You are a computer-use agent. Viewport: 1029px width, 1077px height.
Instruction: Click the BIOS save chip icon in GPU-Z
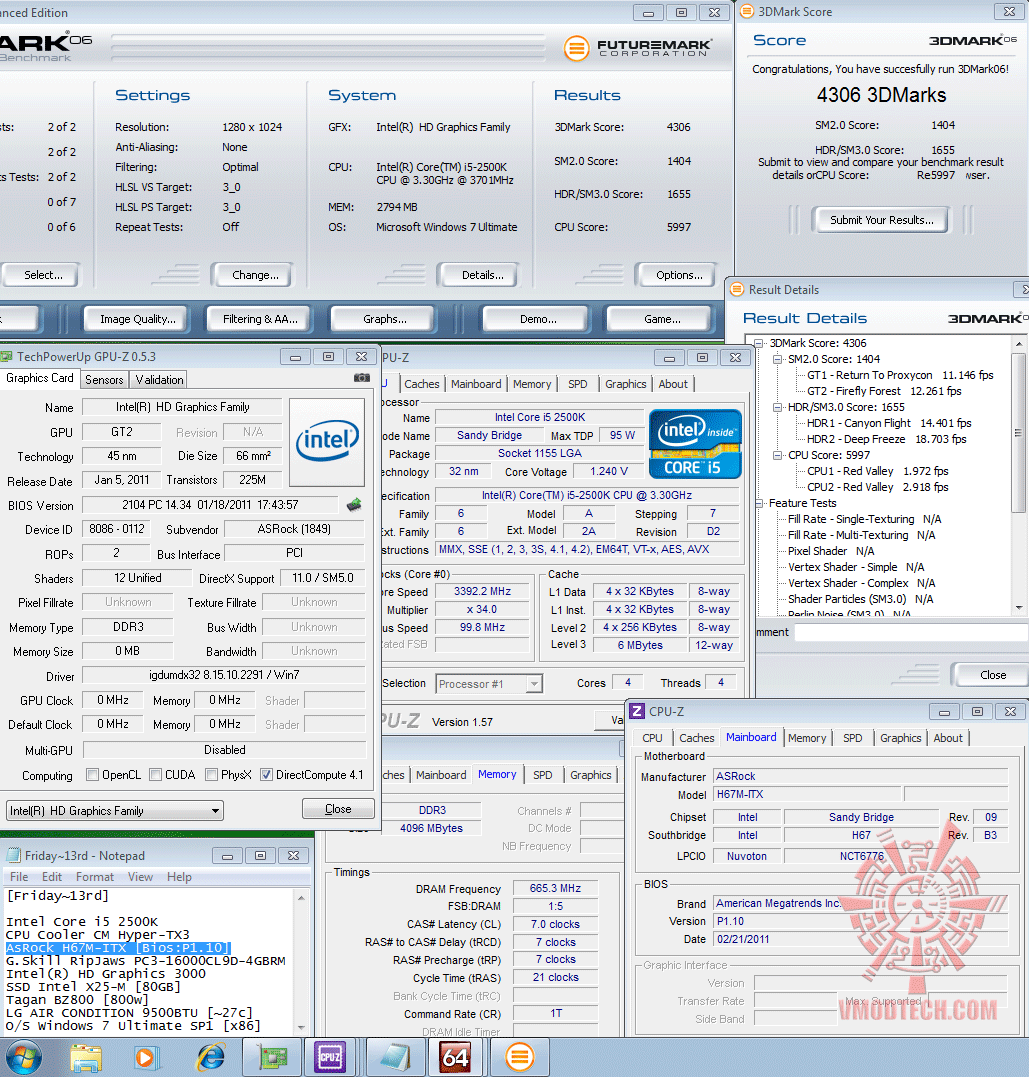pos(354,505)
